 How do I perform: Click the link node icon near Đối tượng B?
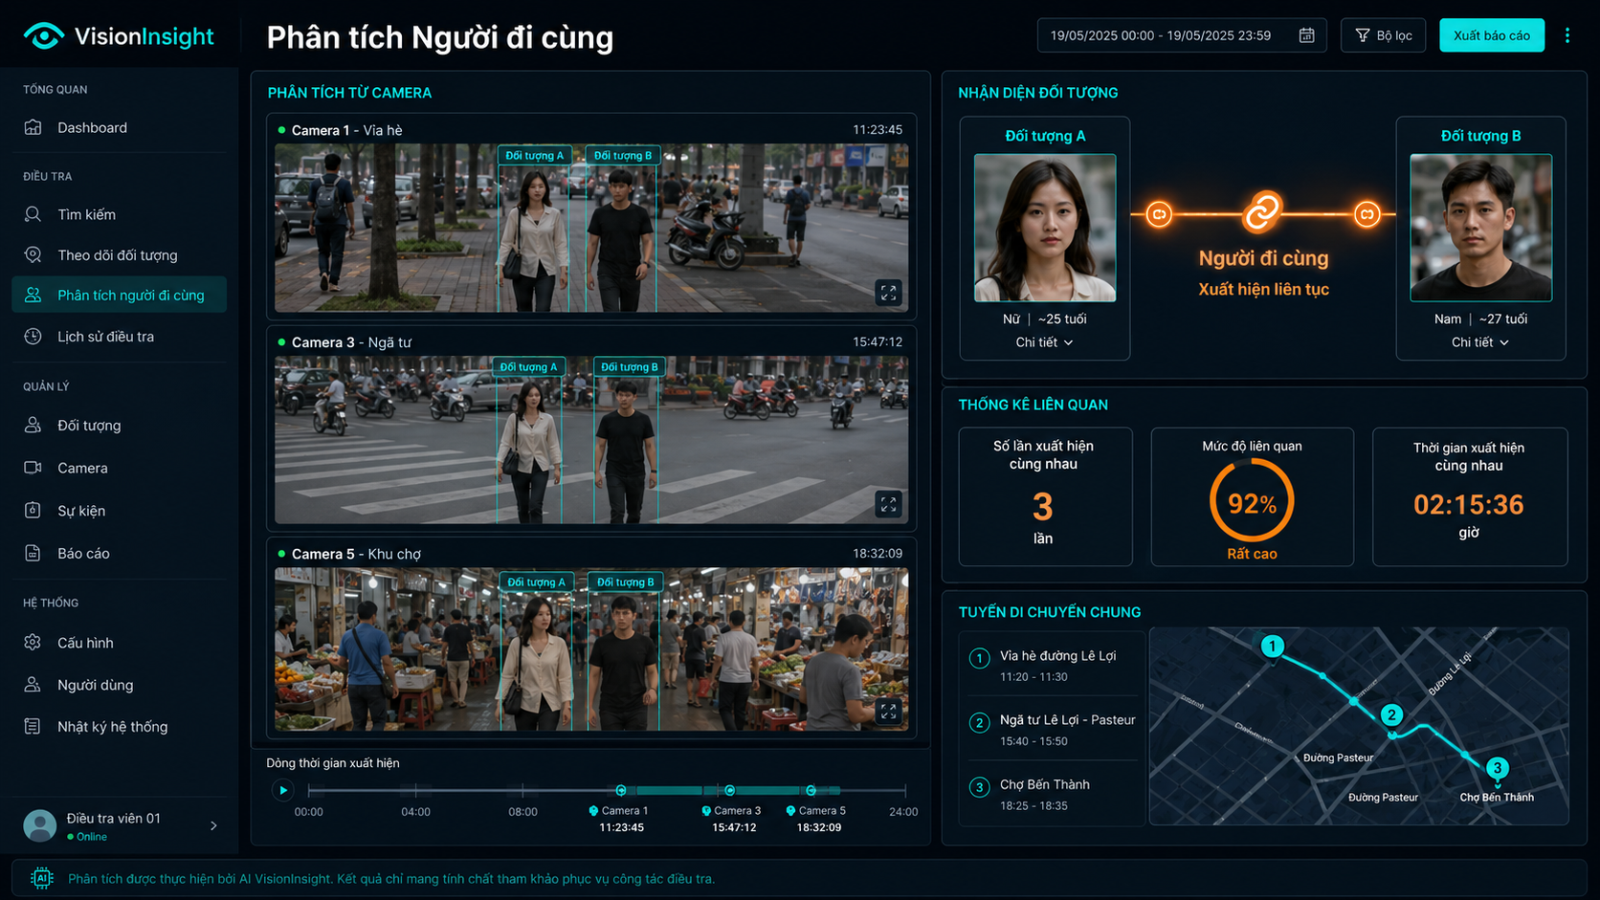[1367, 214]
